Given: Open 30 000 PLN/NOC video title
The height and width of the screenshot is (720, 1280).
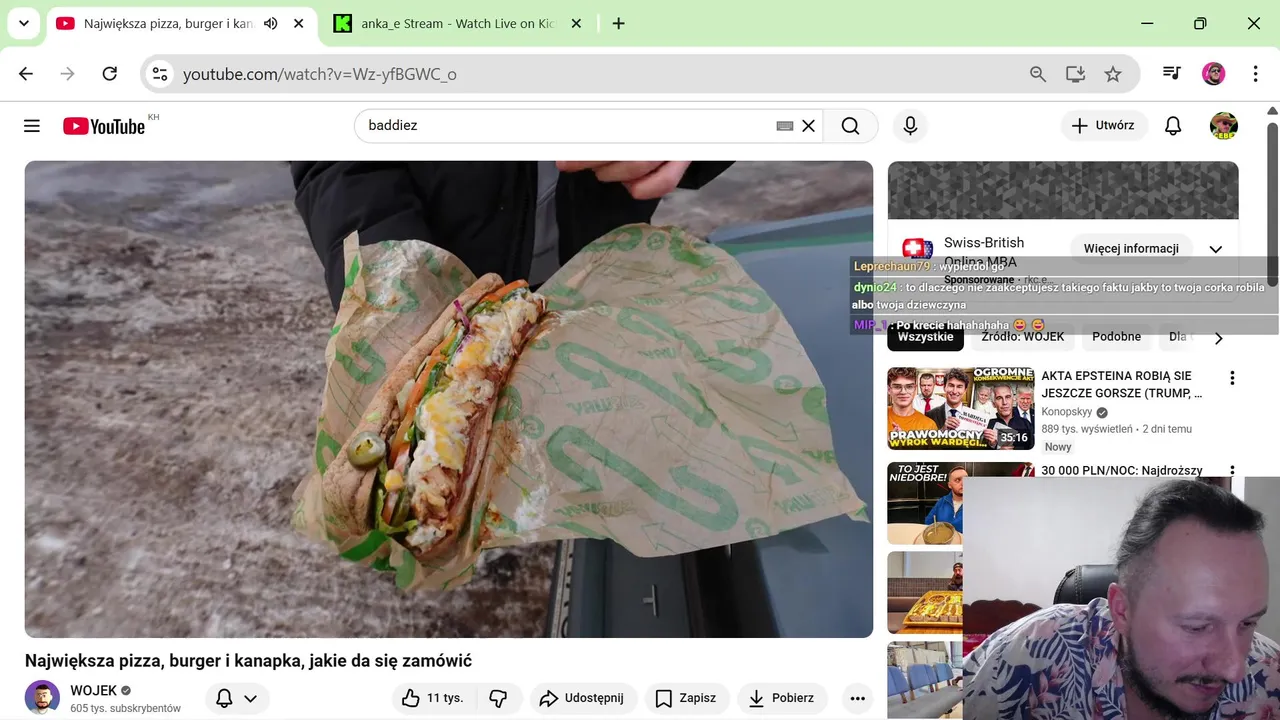Looking at the screenshot, I should click(1122, 470).
